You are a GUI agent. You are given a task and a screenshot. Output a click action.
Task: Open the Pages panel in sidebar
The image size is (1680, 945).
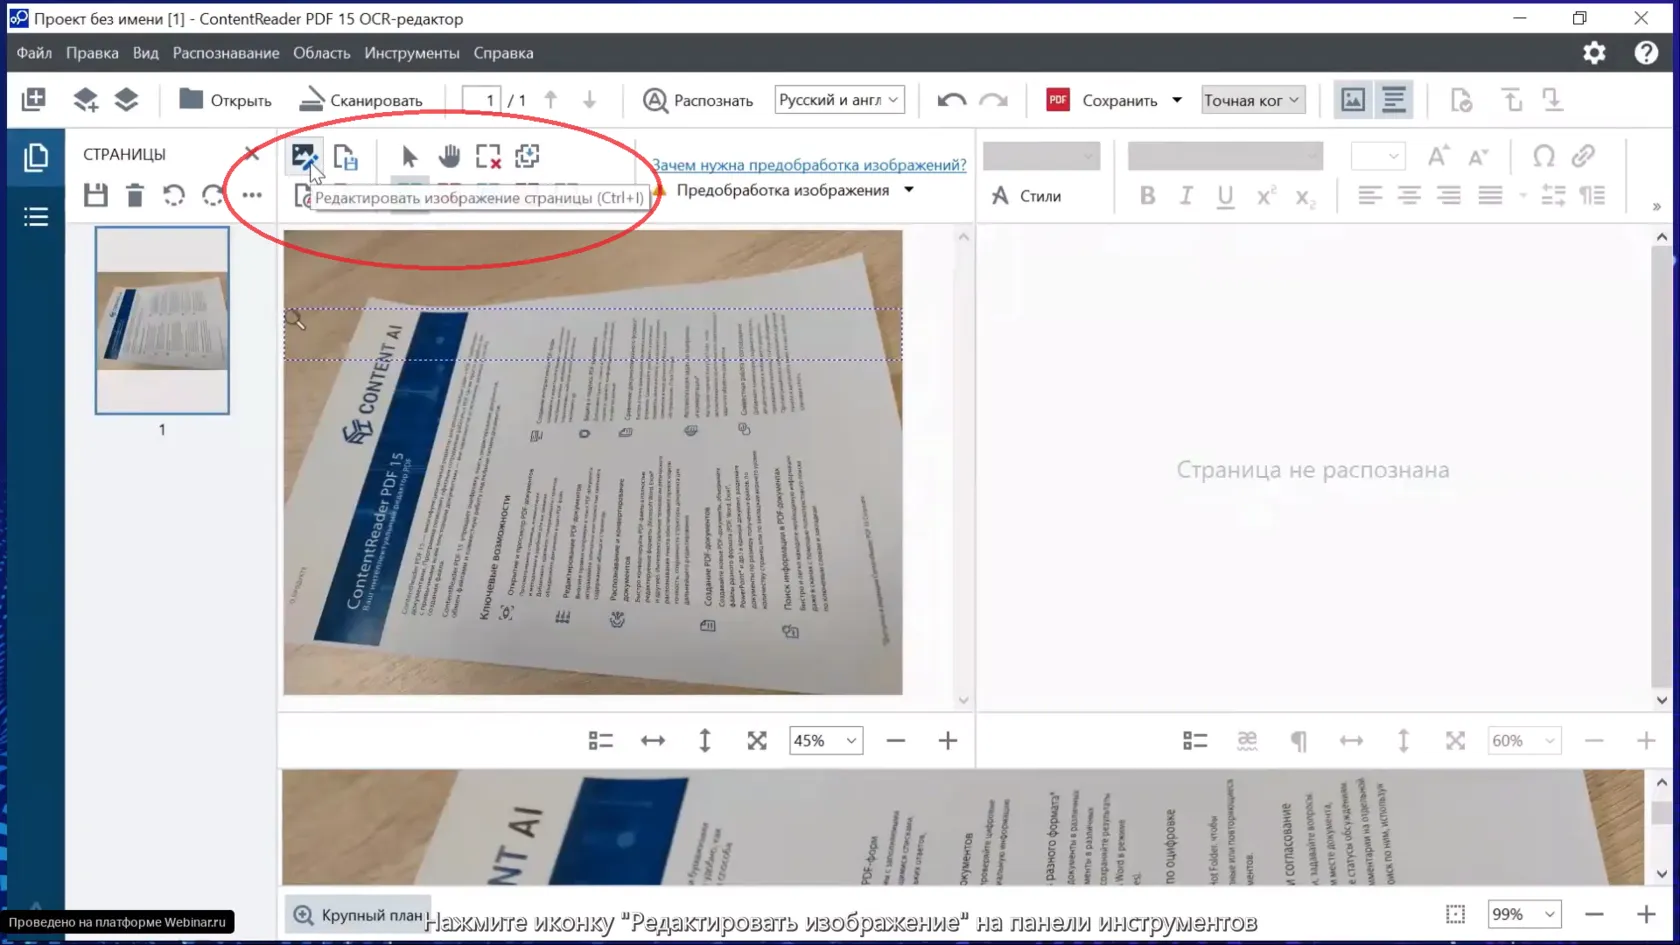pyautogui.click(x=36, y=157)
